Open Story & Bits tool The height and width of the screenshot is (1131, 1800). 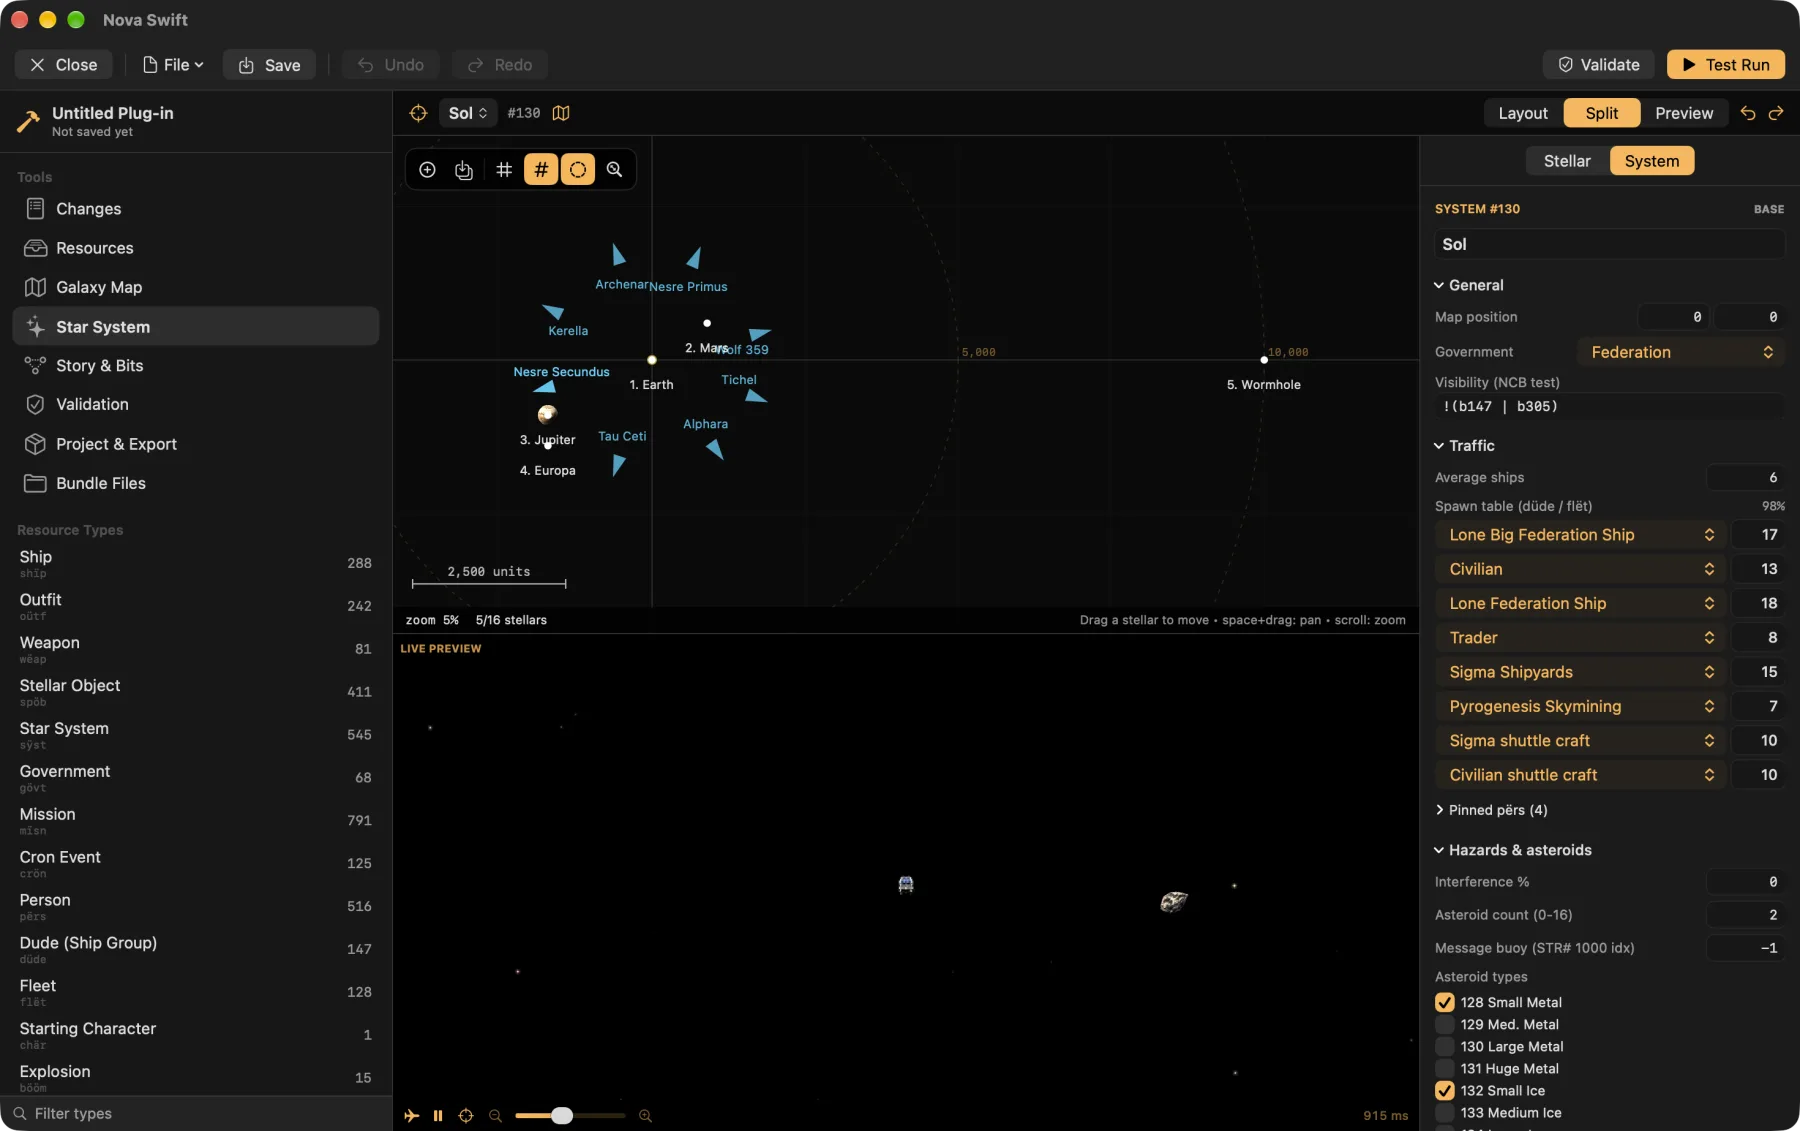pos(196,366)
